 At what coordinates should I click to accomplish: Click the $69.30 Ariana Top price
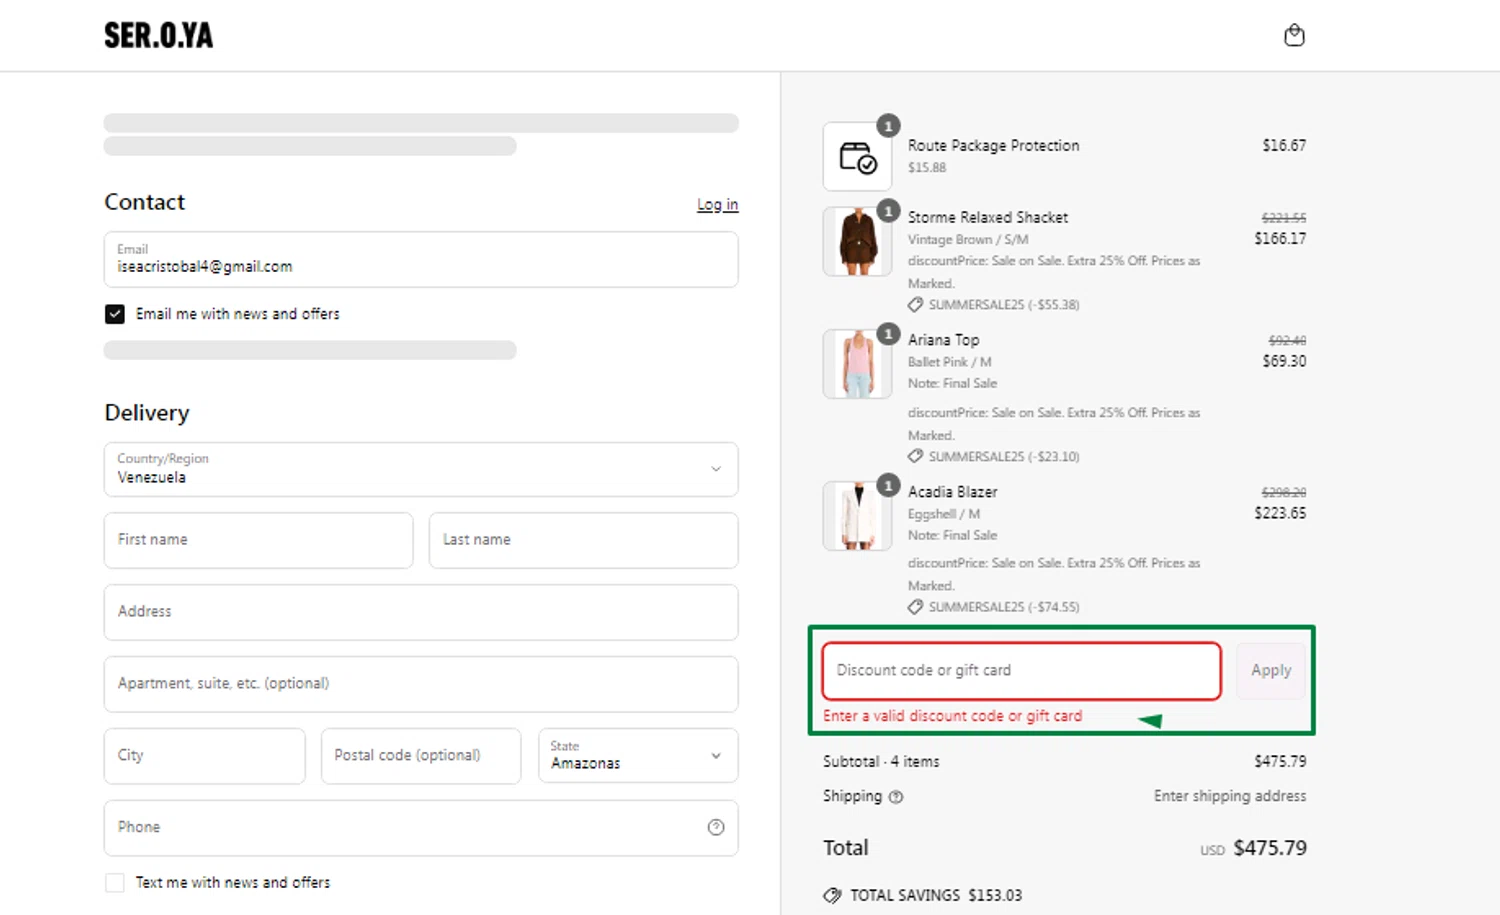coord(1284,361)
